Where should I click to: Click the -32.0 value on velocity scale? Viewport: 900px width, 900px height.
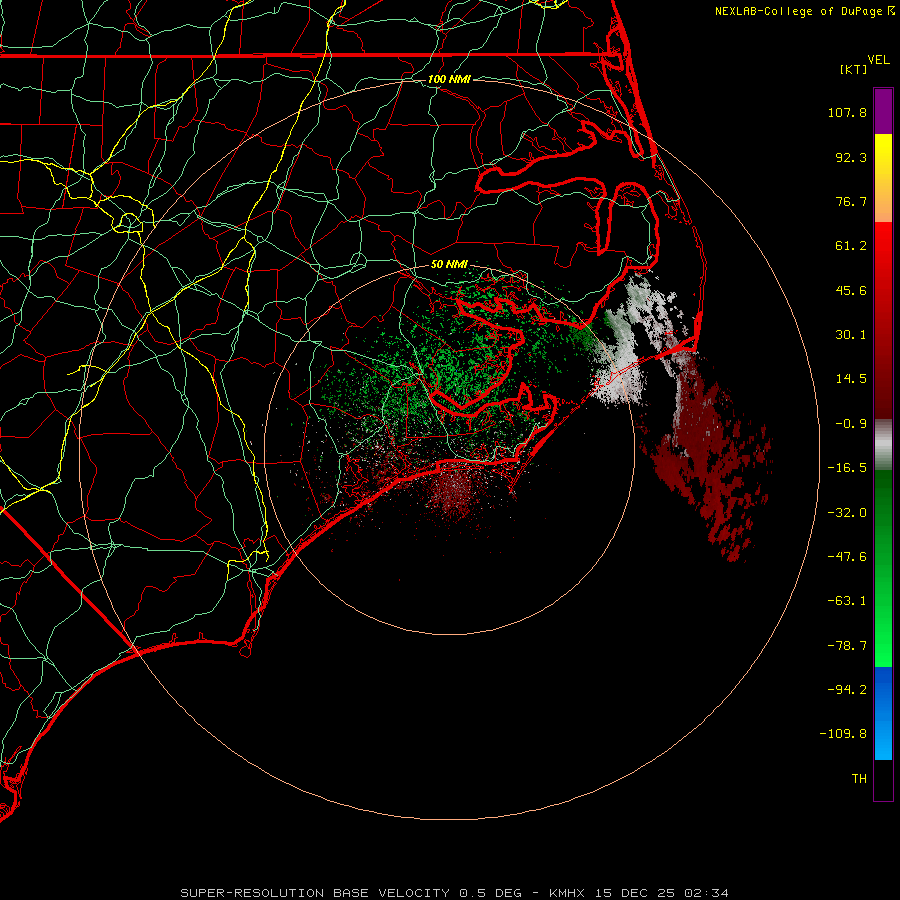click(x=847, y=513)
